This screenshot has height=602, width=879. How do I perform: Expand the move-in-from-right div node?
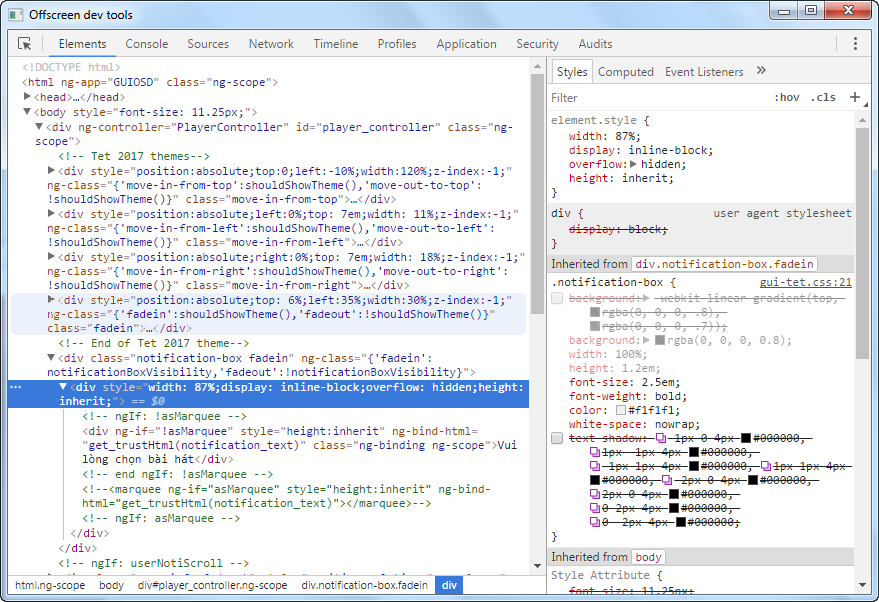51,256
